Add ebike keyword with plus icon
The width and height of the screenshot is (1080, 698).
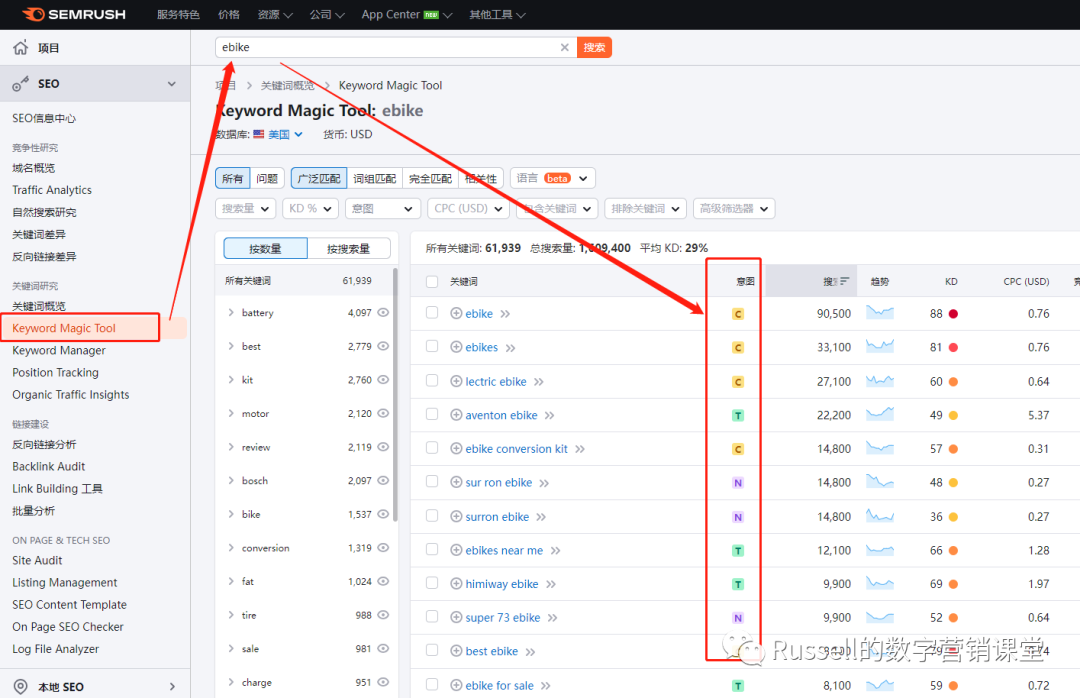456,314
